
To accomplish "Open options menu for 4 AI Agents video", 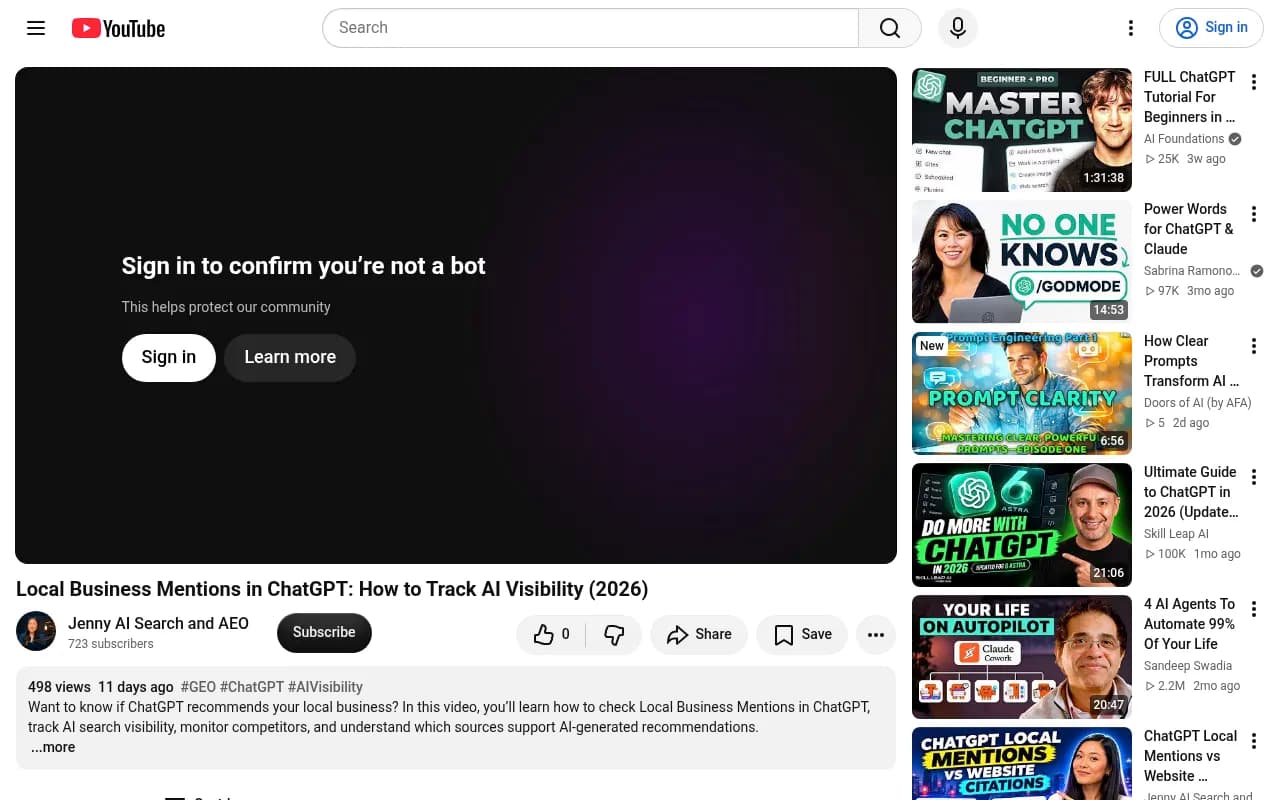I will [x=1254, y=609].
